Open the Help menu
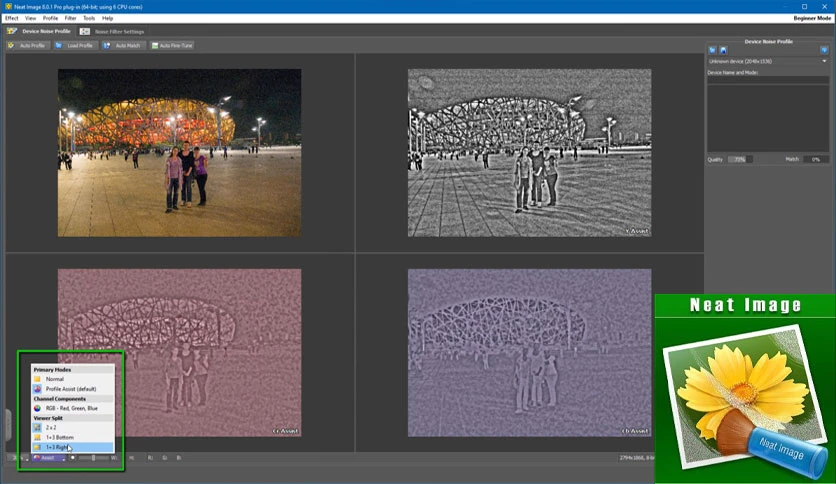This screenshot has width=836, height=484. coord(108,18)
